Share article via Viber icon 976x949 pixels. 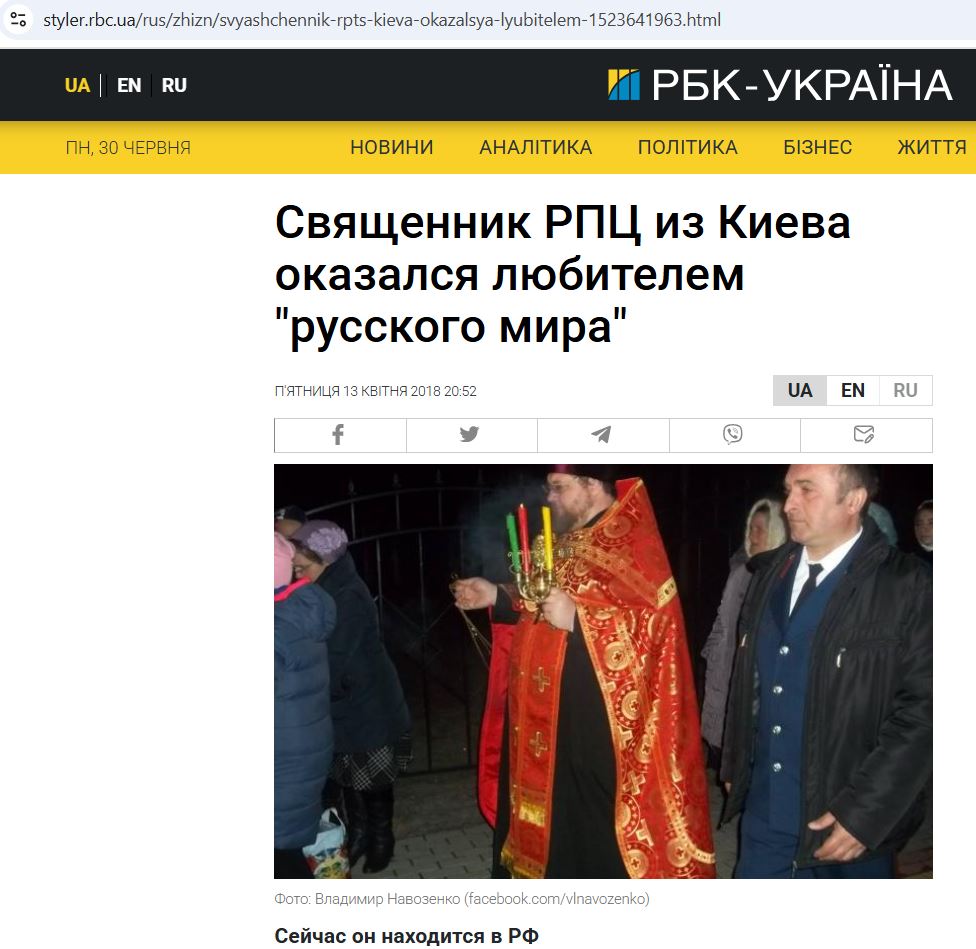pos(734,435)
